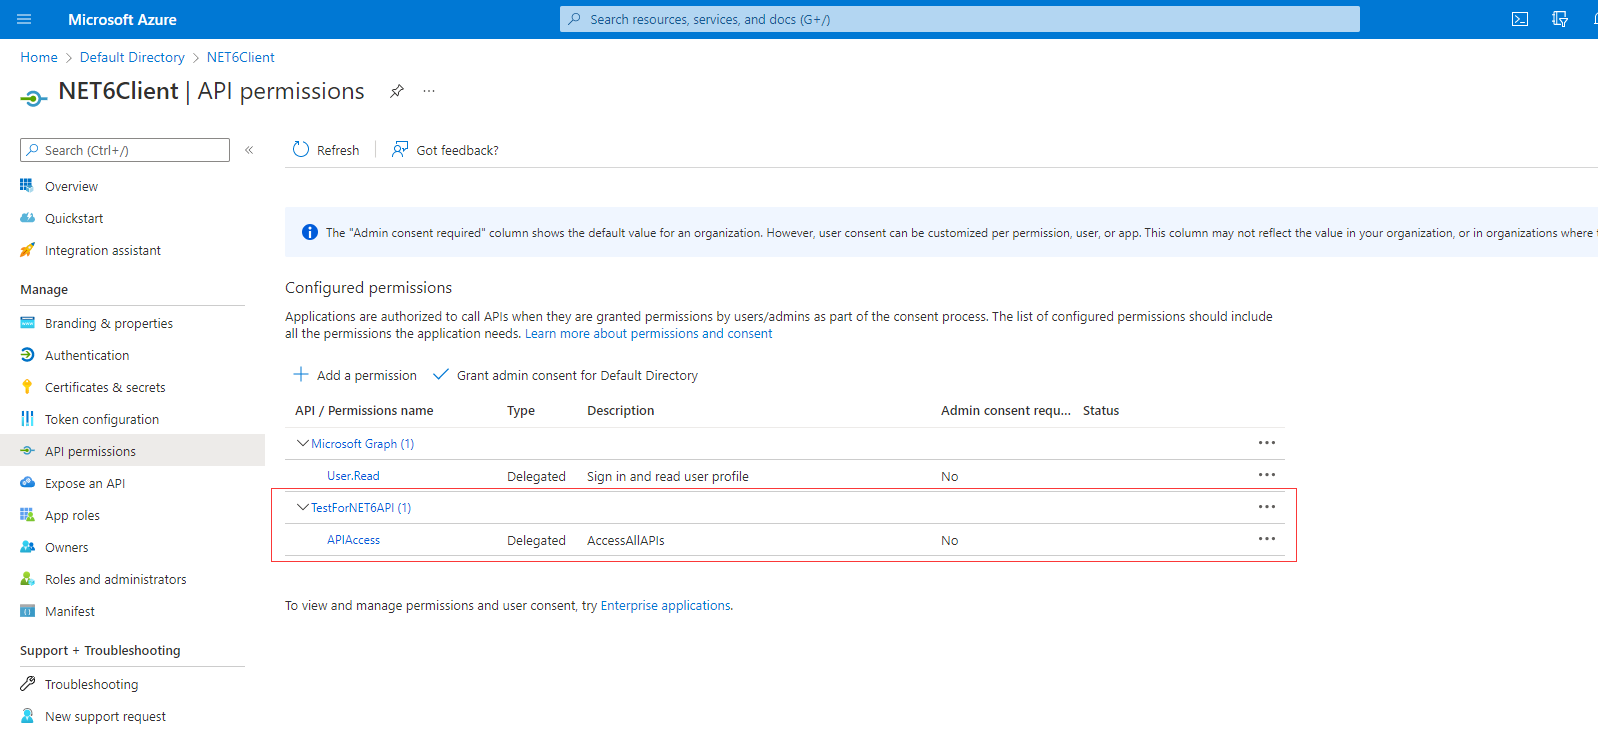Click the Integration assistant rocket icon
Viewport: 1598px width, 736px height.
click(27, 249)
